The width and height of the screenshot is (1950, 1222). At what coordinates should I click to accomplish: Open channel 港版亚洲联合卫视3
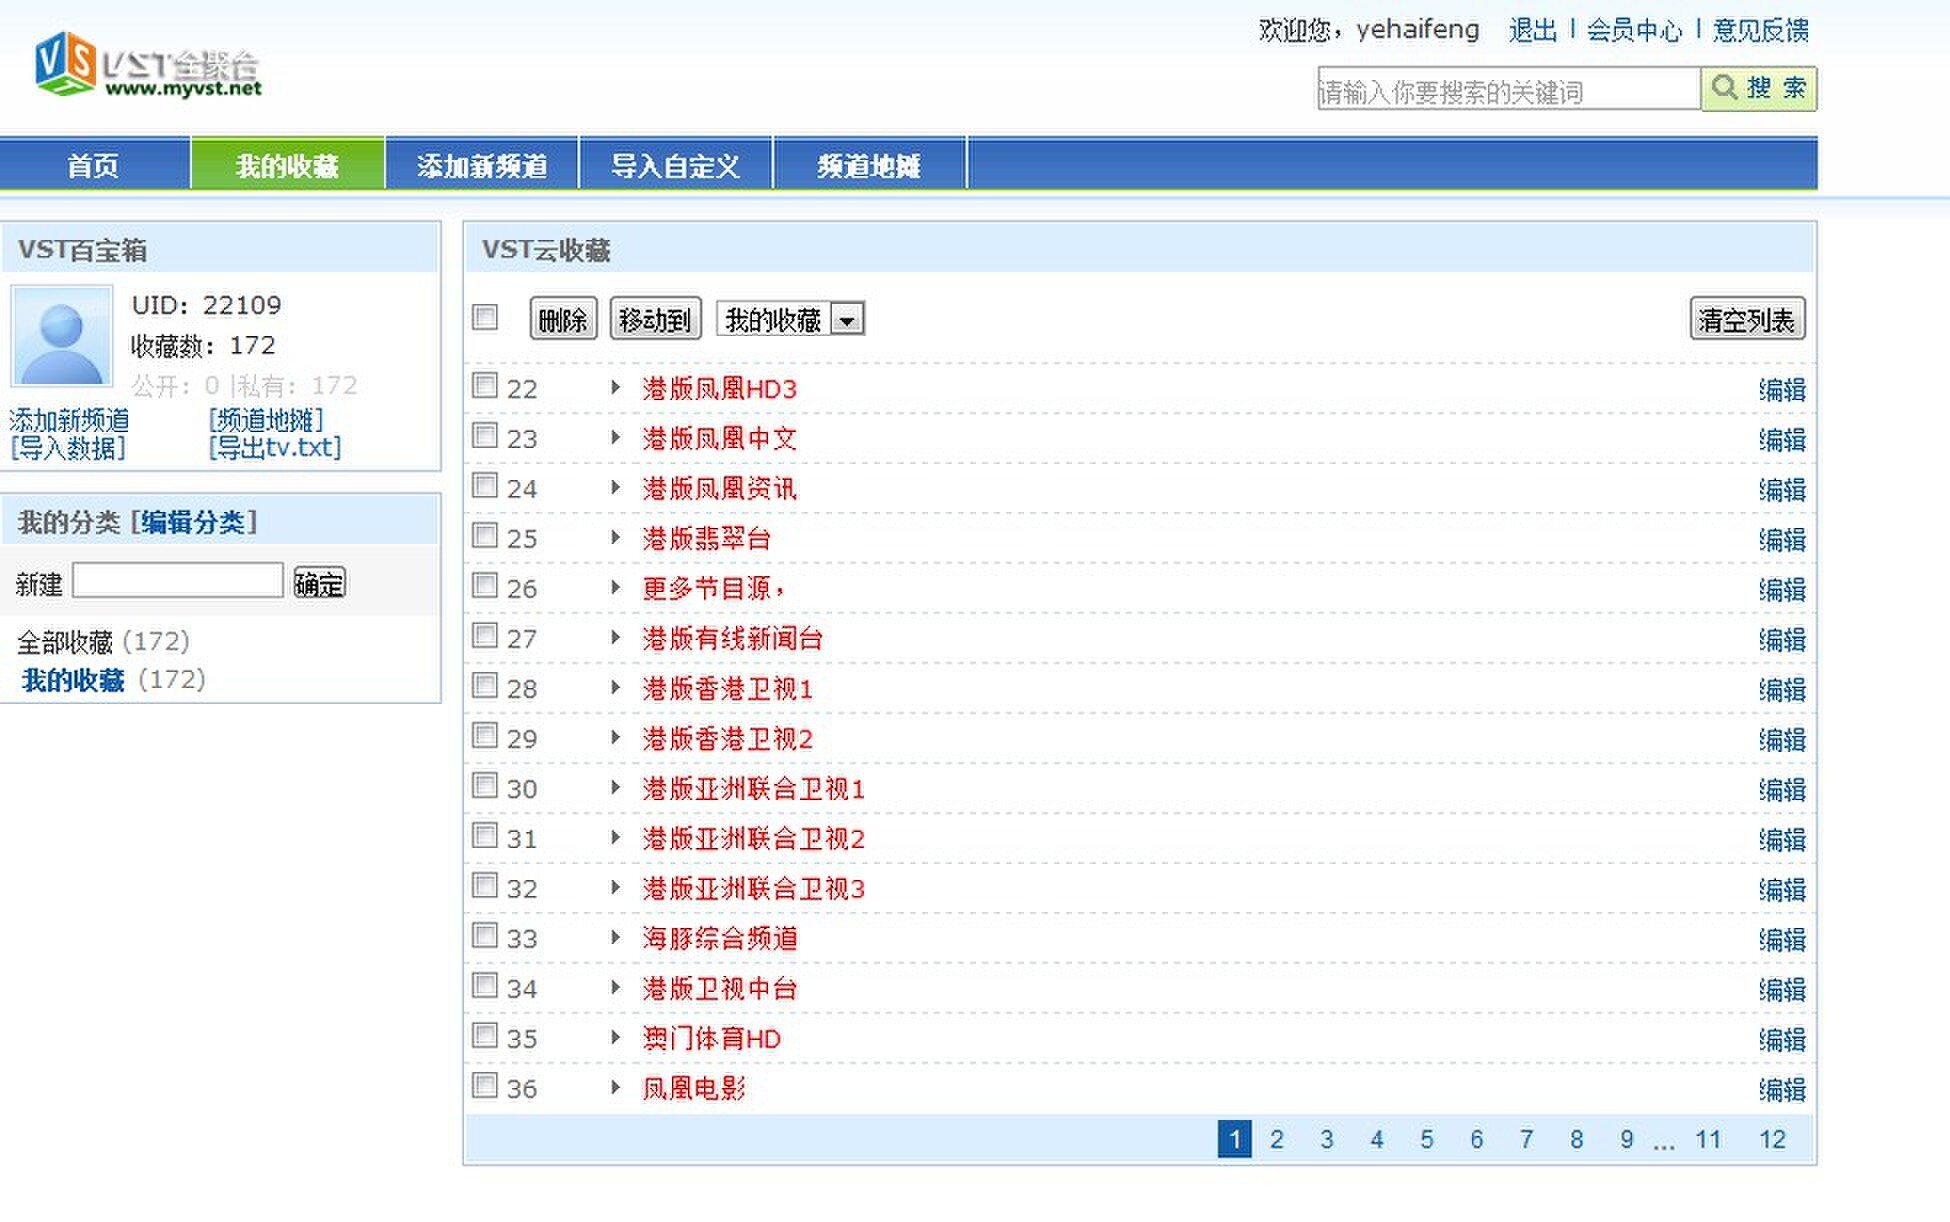tap(753, 889)
